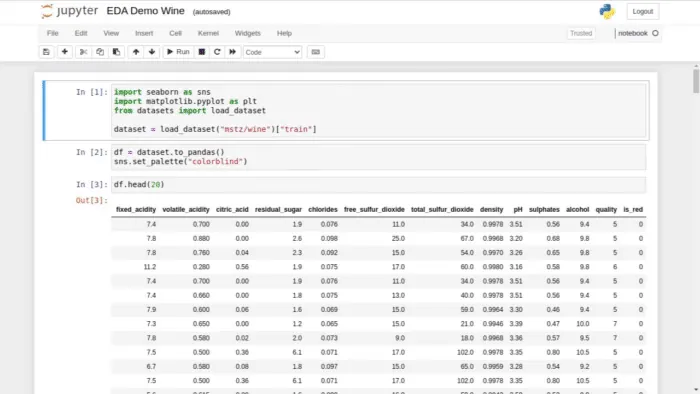Log out with the Logout button
The width and height of the screenshot is (700, 394).
642,12
